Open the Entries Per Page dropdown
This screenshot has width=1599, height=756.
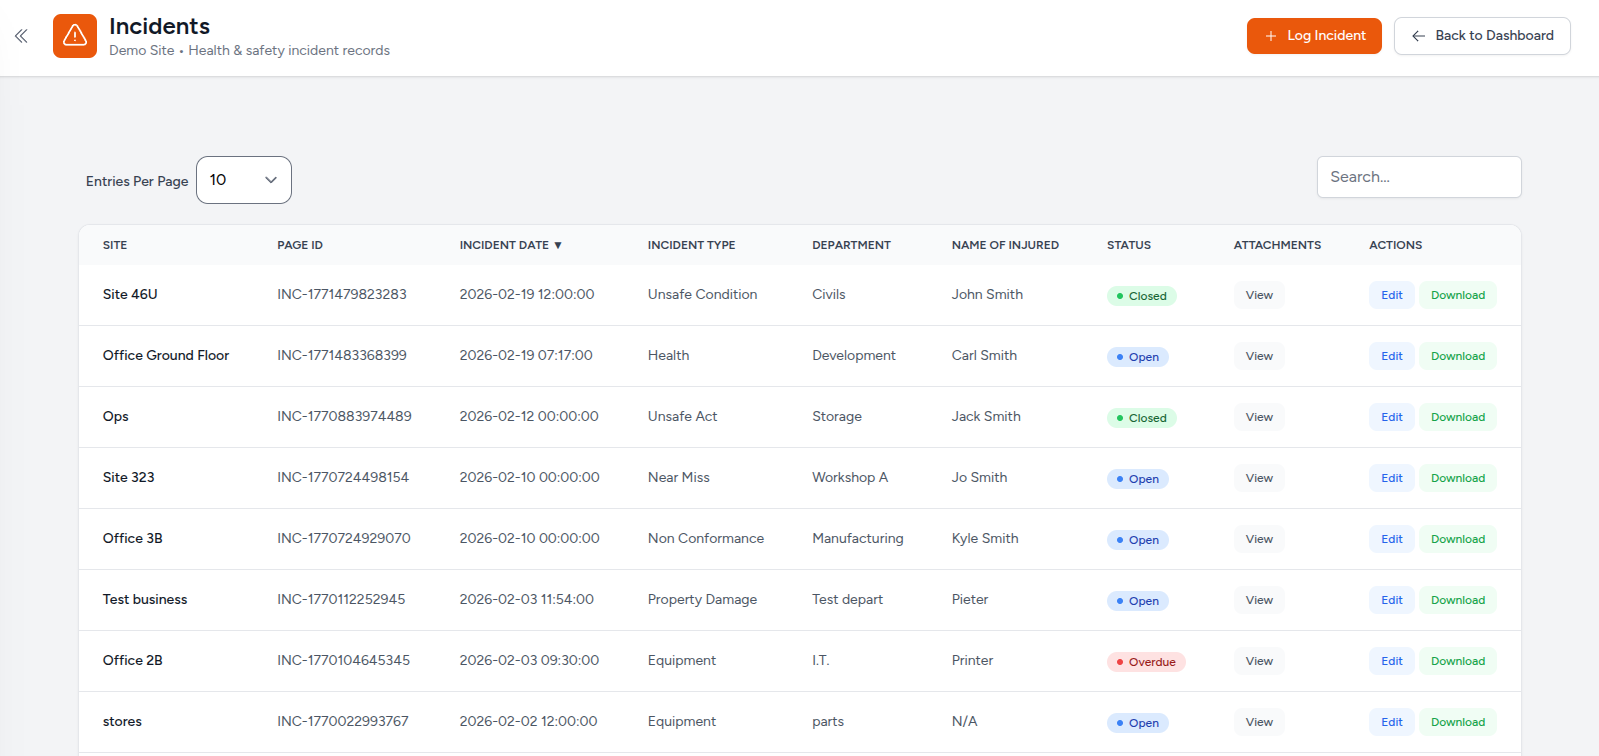tap(244, 180)
